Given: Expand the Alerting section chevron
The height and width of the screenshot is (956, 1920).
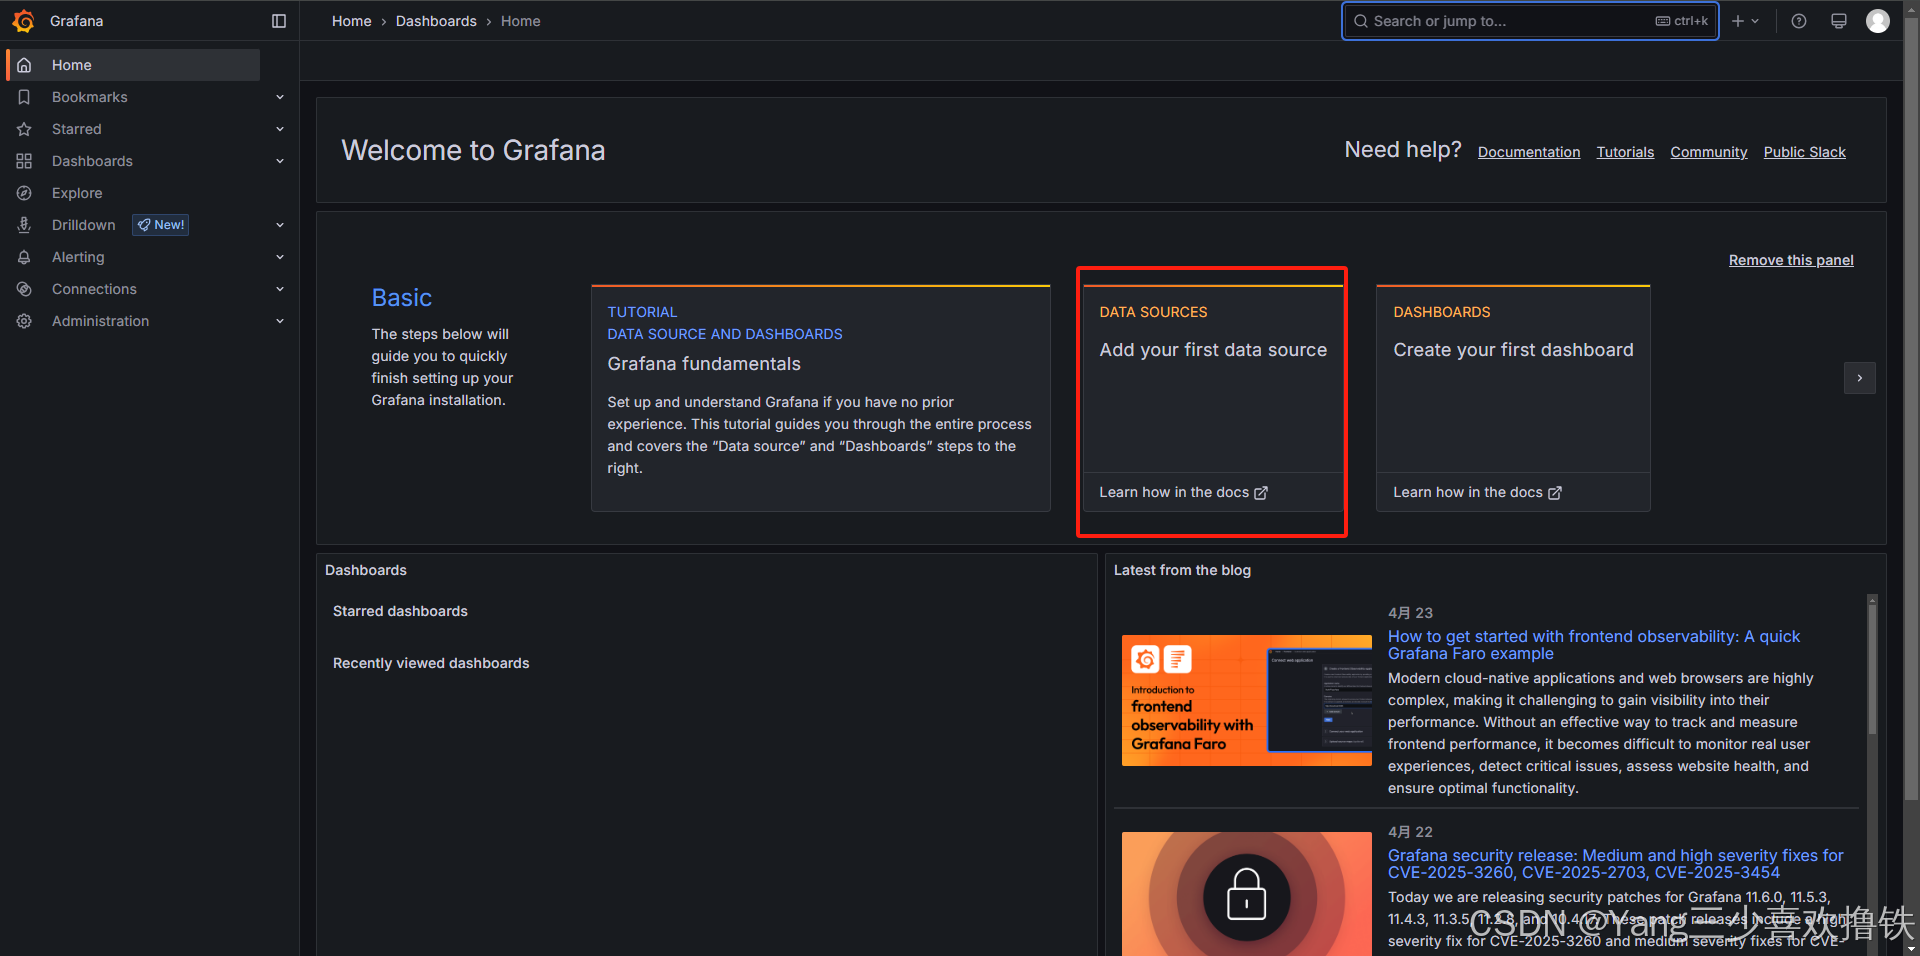Looking at the screenshot, I should (280, 257).
